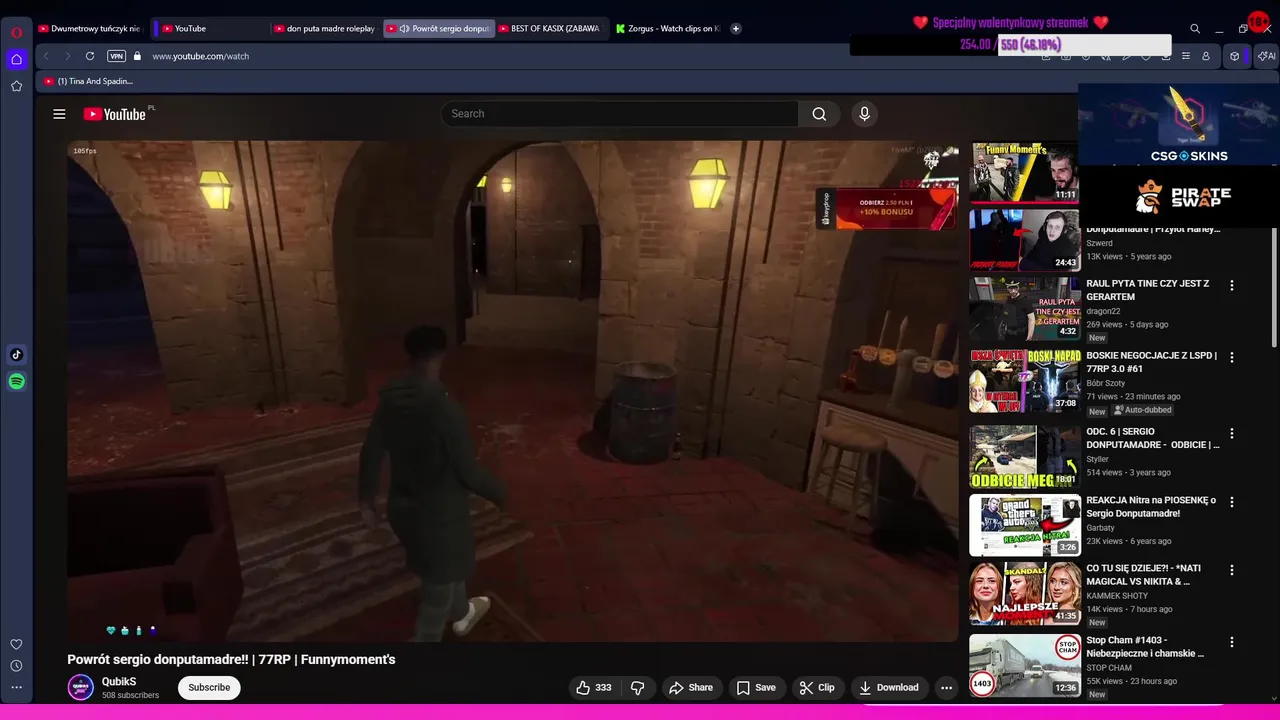Open options for 'BOSKIE NEGOCJACJE' video
Screen dimensions: 1280x720
point(1232,358)
